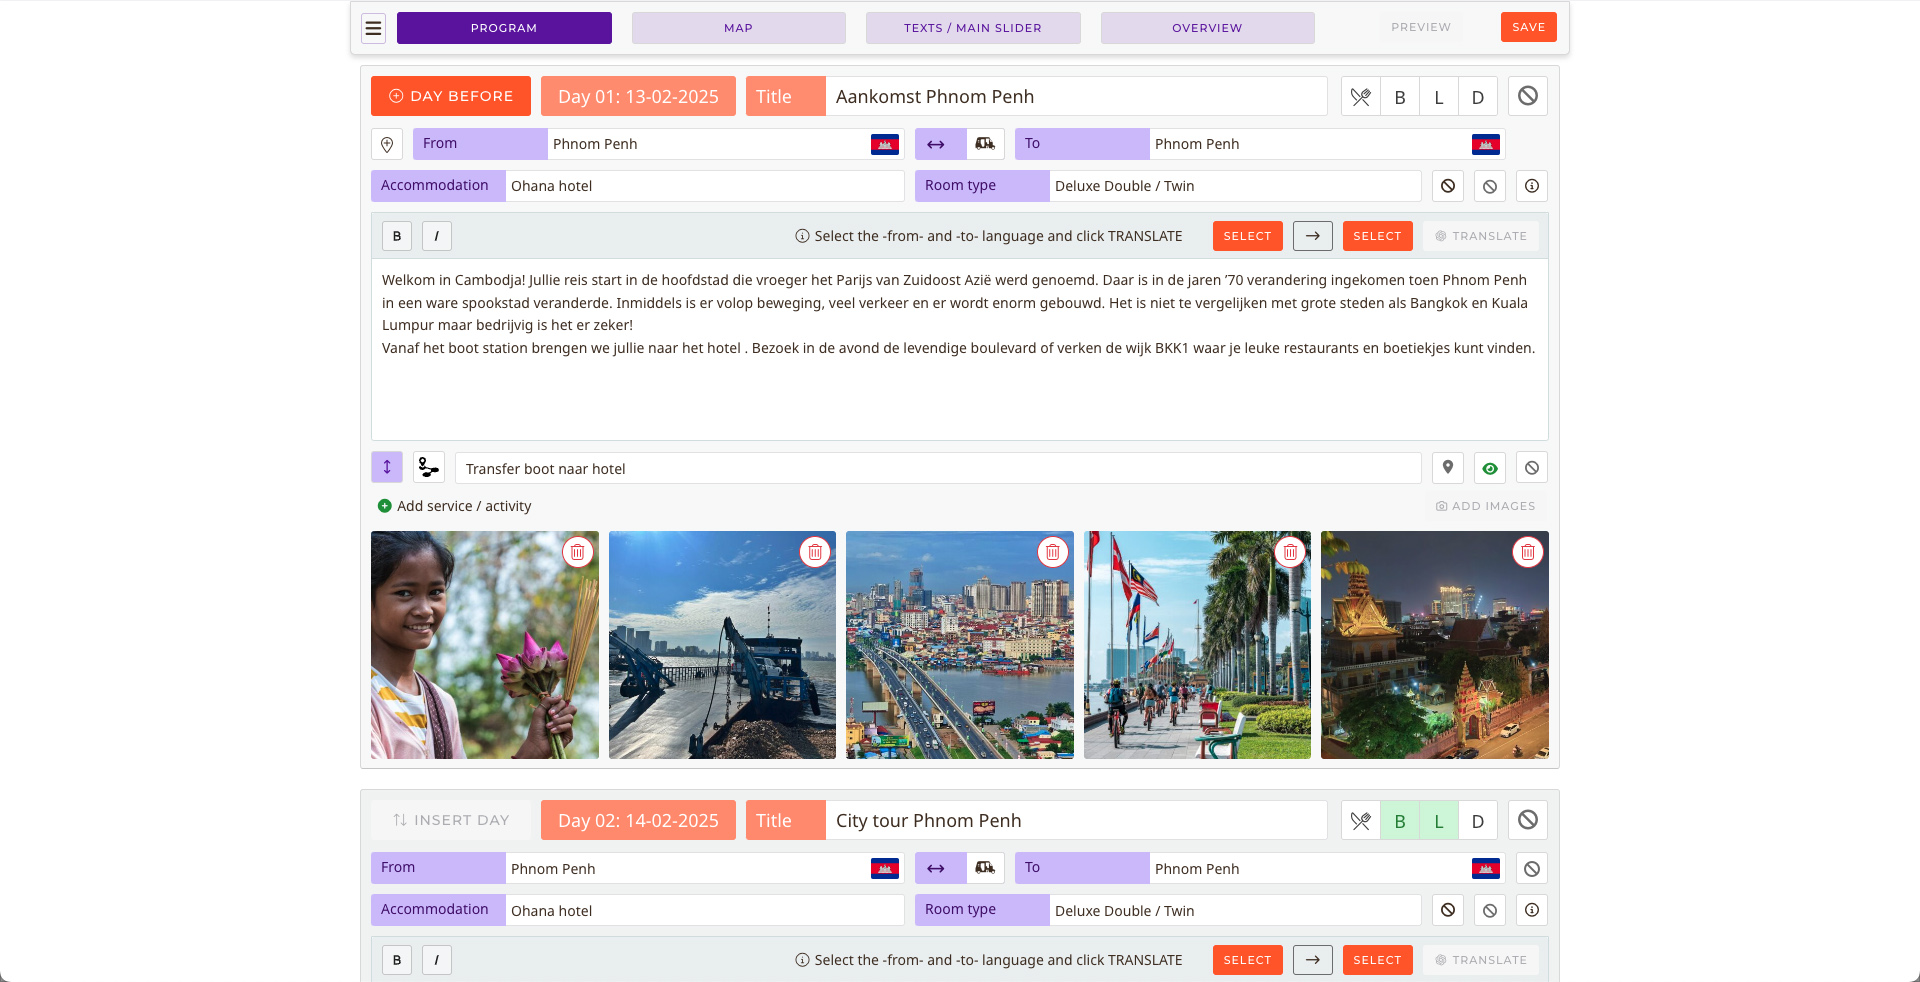The width and height of the screenshot is (1920, 982).
Task: Open first language SELECT dropdown for Day 01
Action: click(x=1247, y=236)
